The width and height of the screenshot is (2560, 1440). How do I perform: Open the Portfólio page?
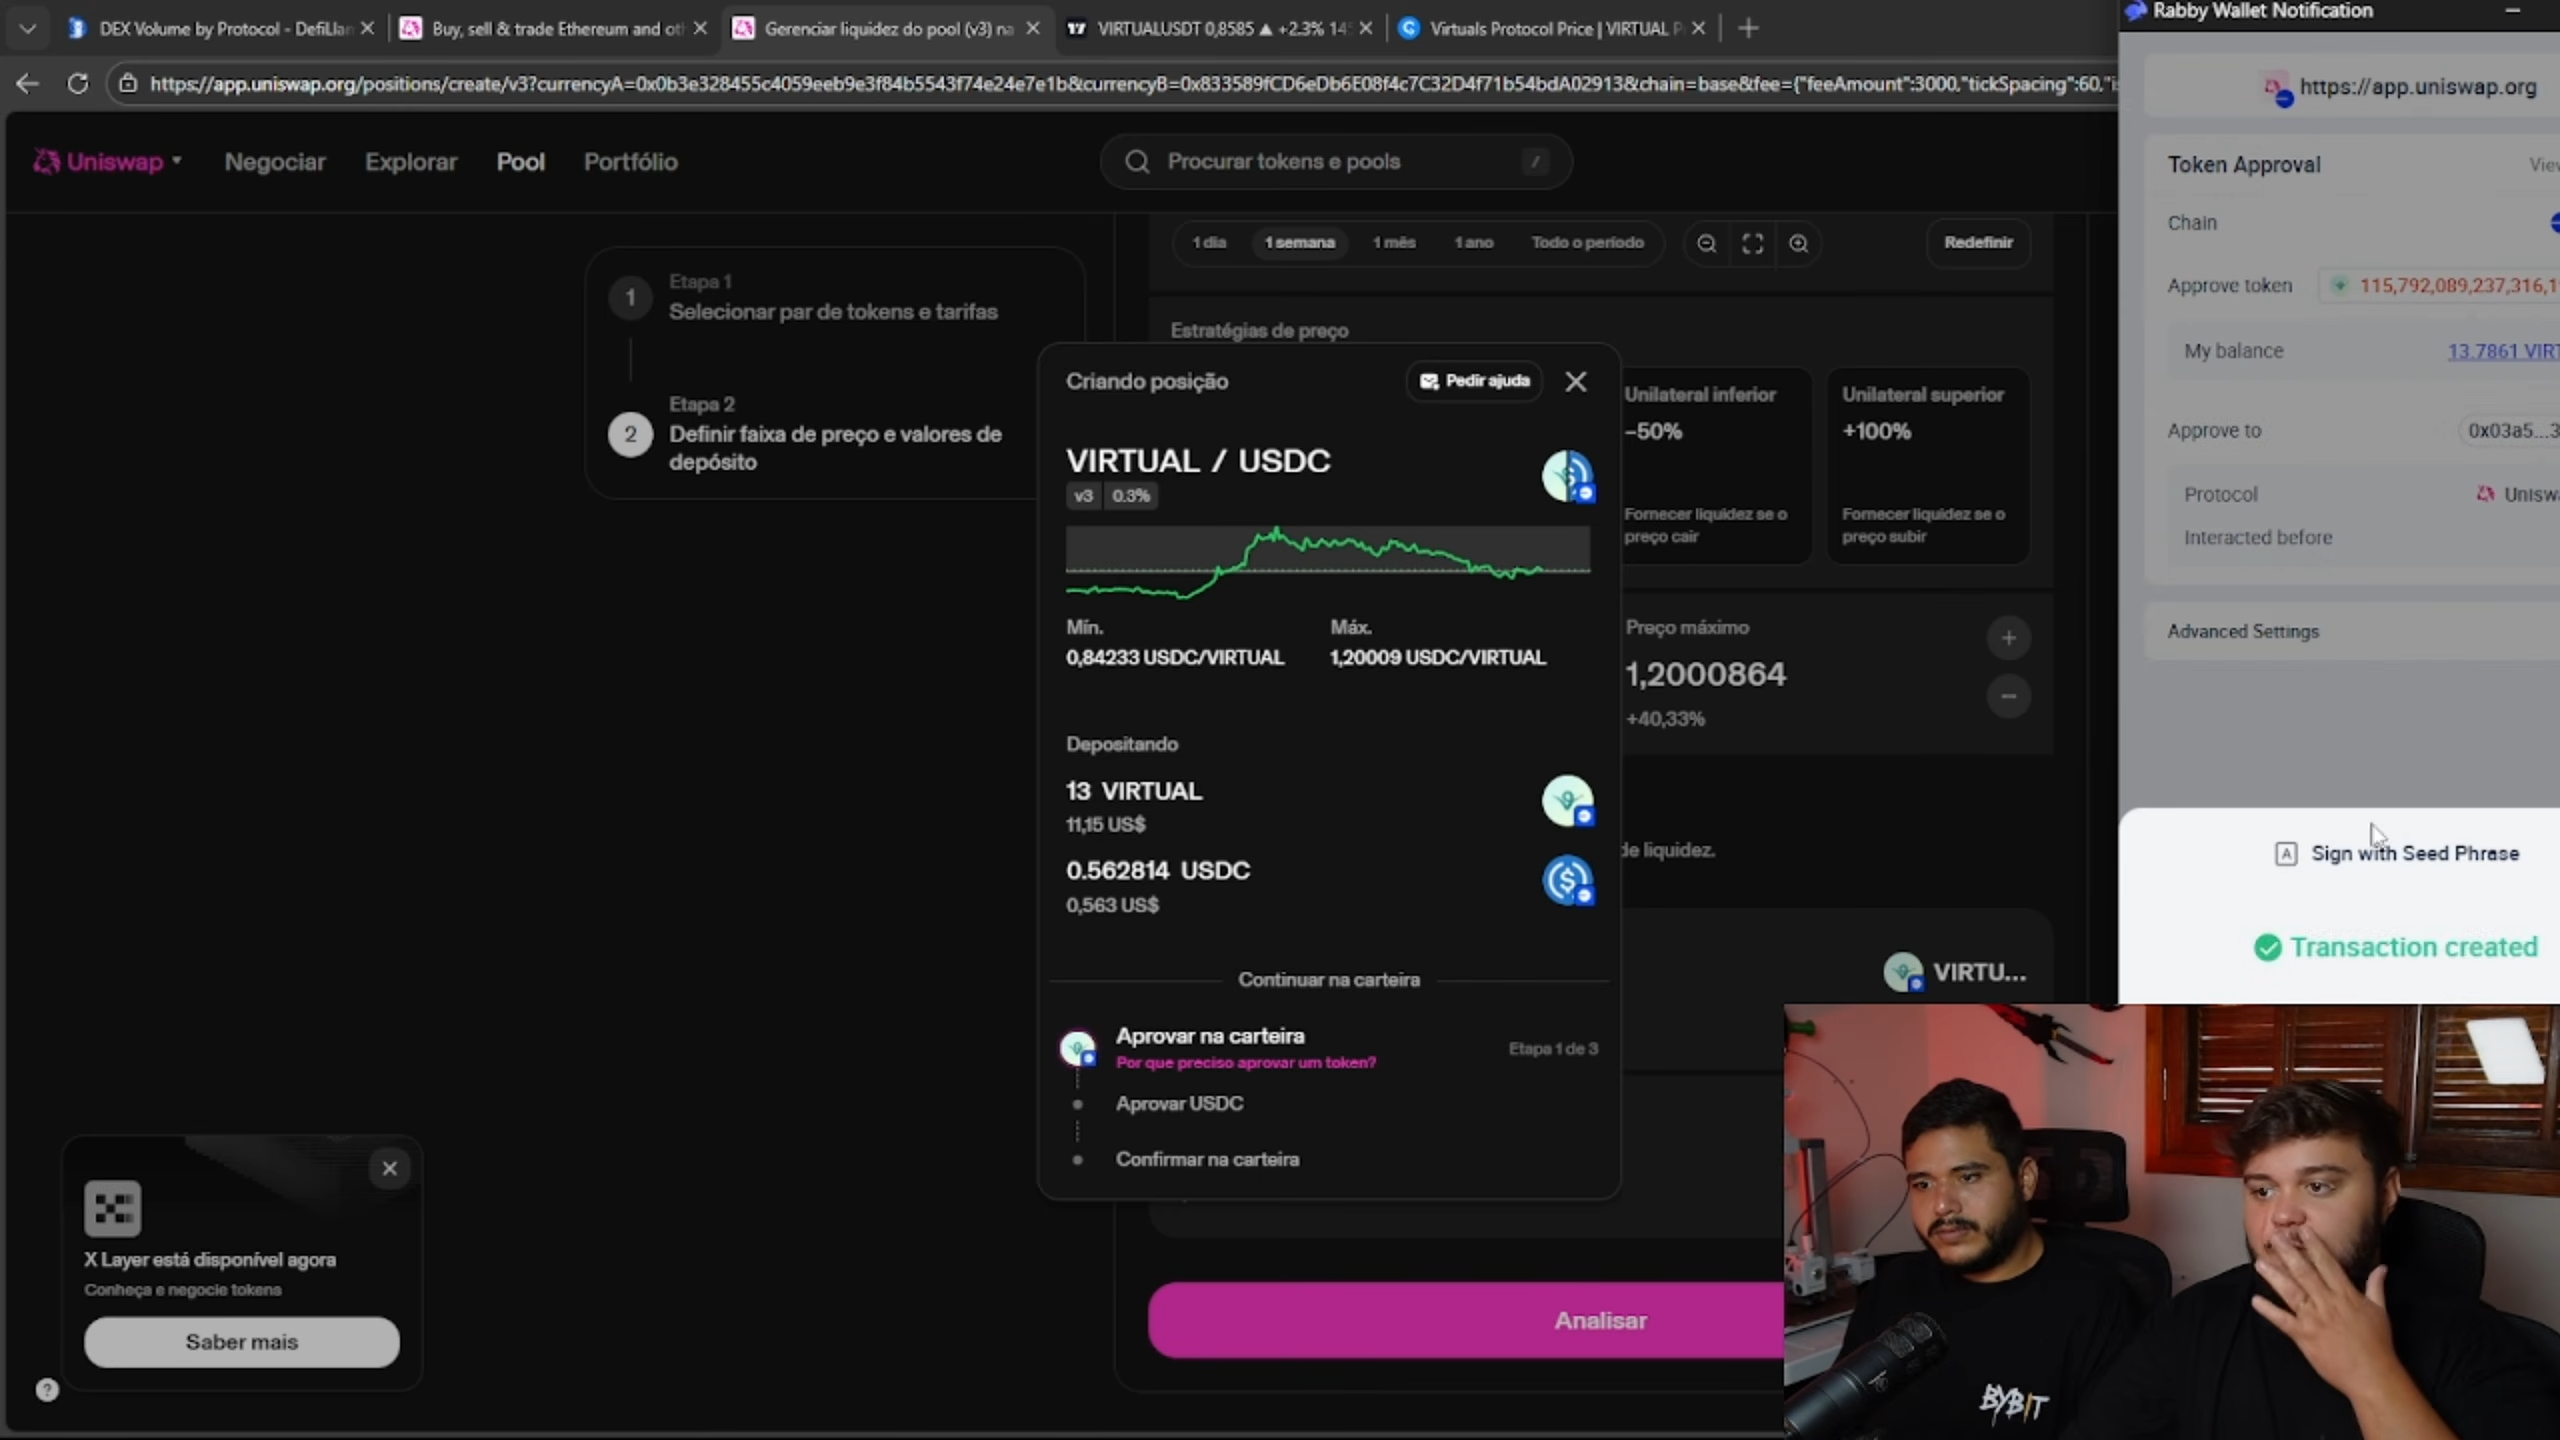pyautogui.click(x=631, y=162)
